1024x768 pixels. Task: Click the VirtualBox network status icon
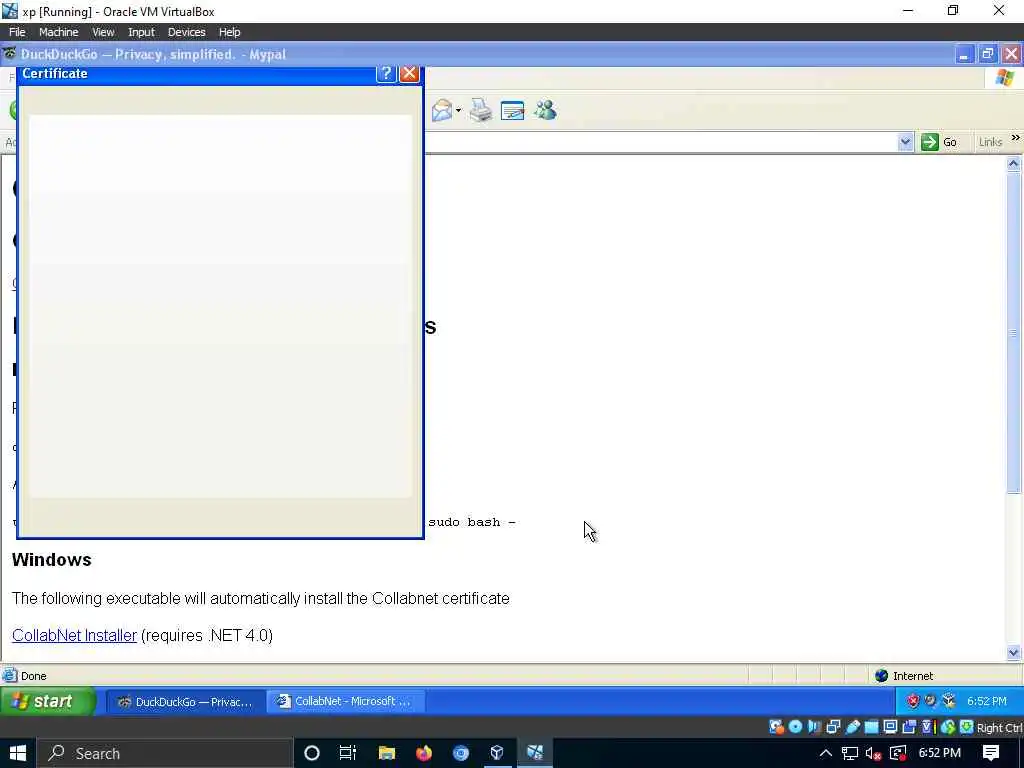[x=833, y=727]
